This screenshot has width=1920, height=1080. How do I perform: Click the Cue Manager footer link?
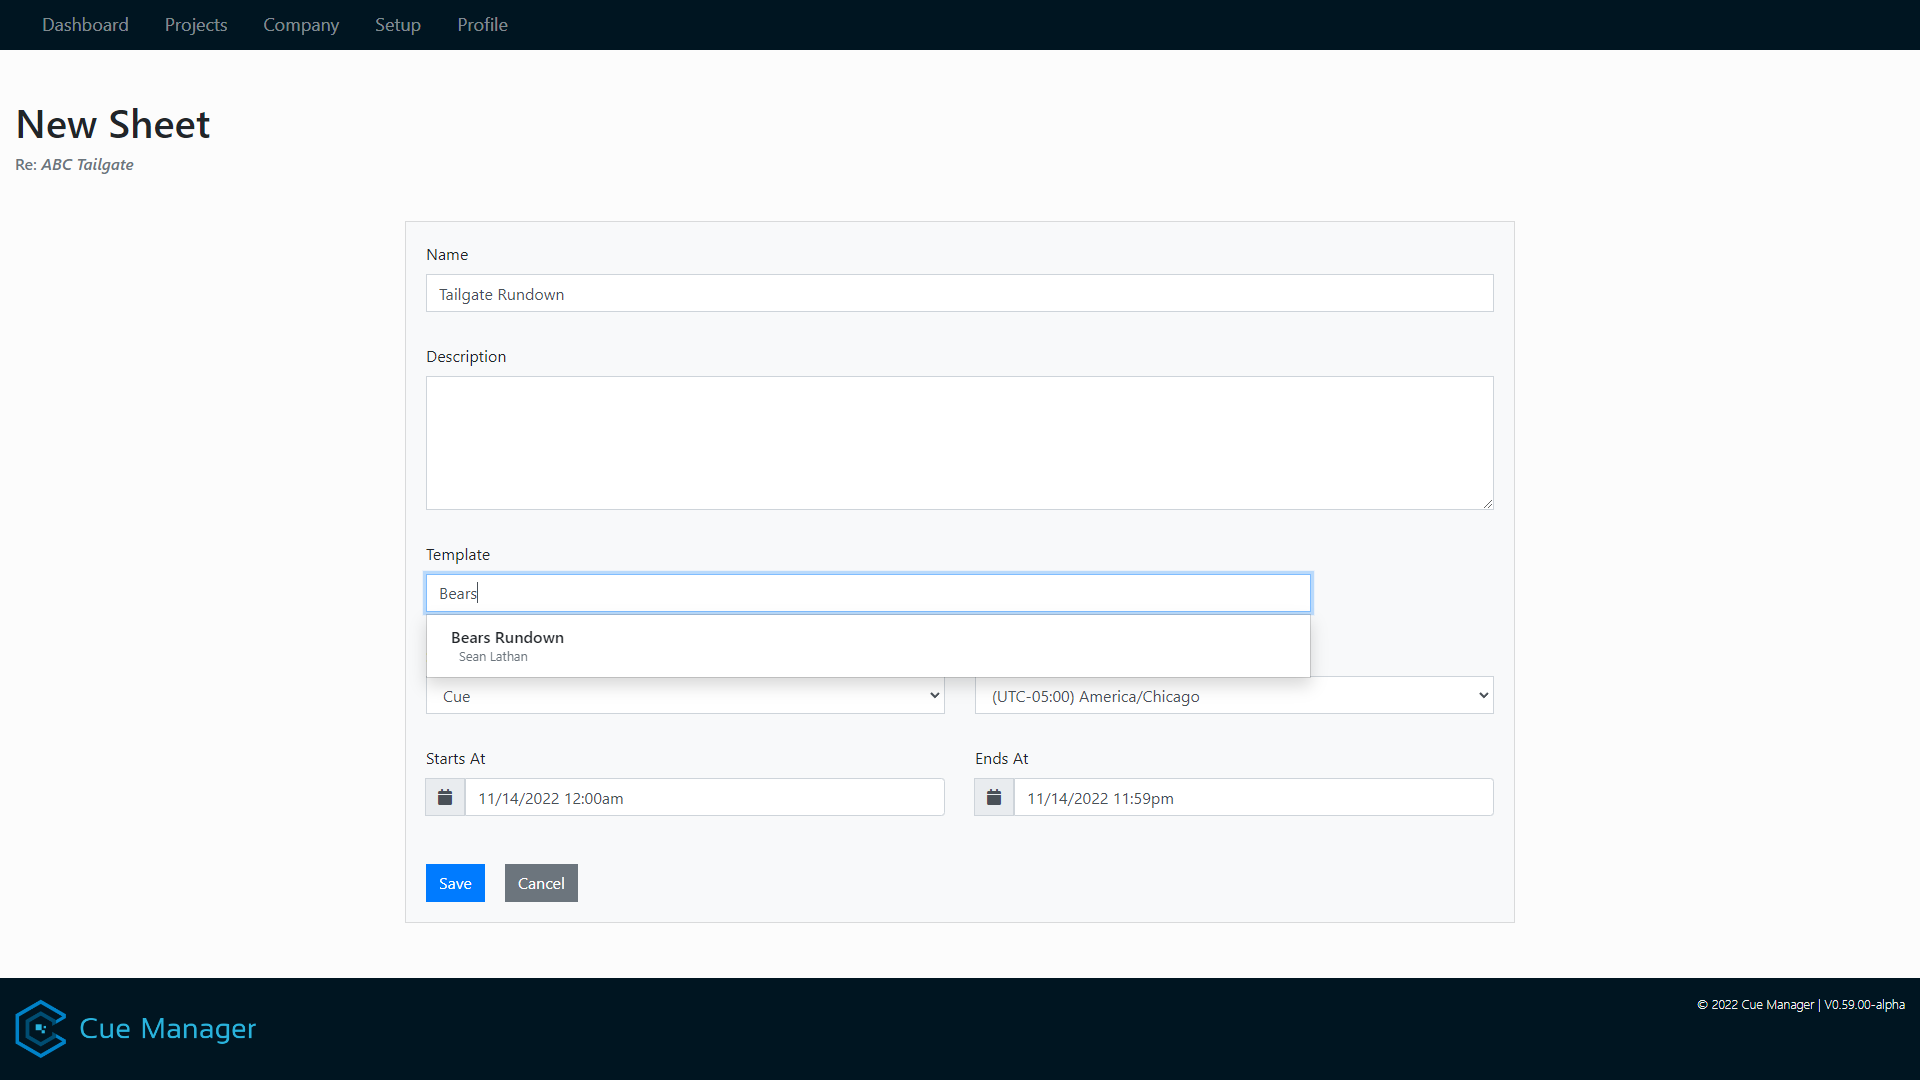(167, 1028)
